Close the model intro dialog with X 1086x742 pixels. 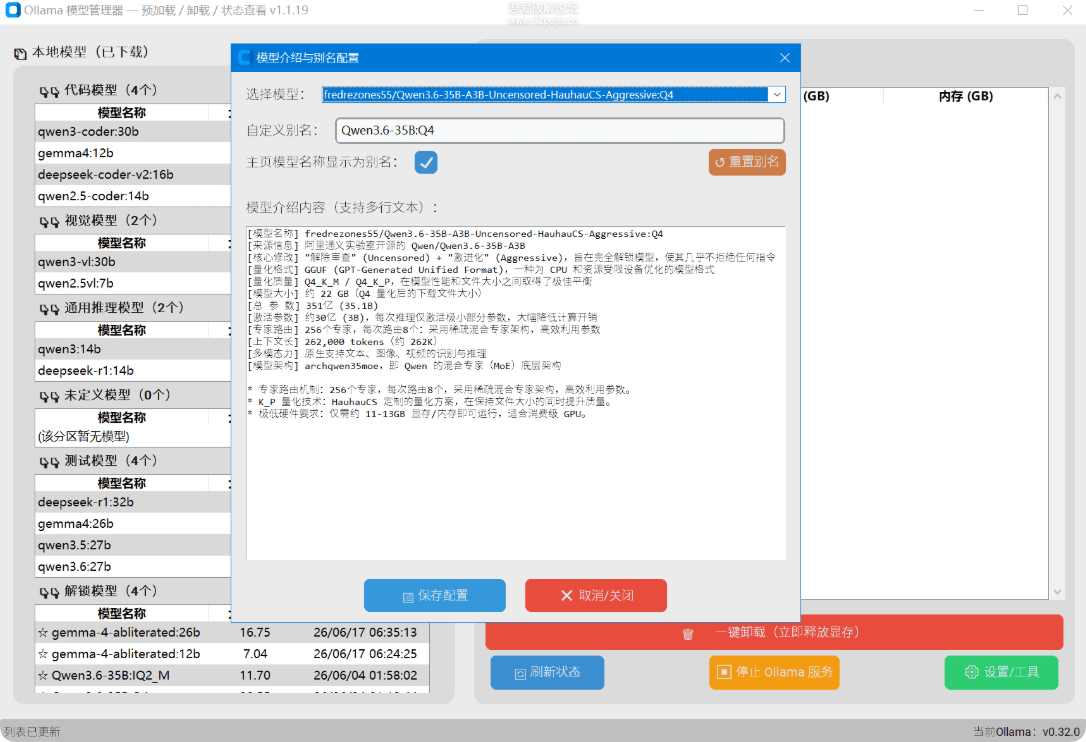pyautogui.click(x=784, y=58)
